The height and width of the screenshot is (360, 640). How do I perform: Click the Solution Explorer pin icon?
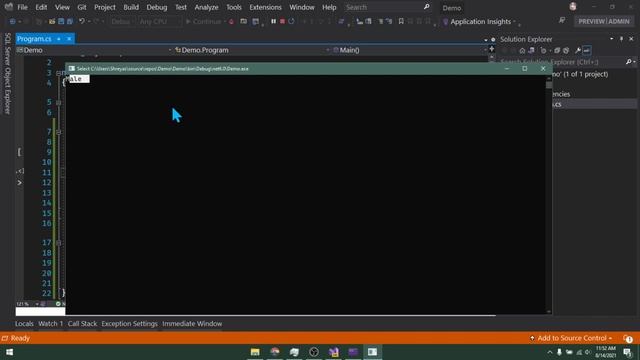click(x=621, y=39)
